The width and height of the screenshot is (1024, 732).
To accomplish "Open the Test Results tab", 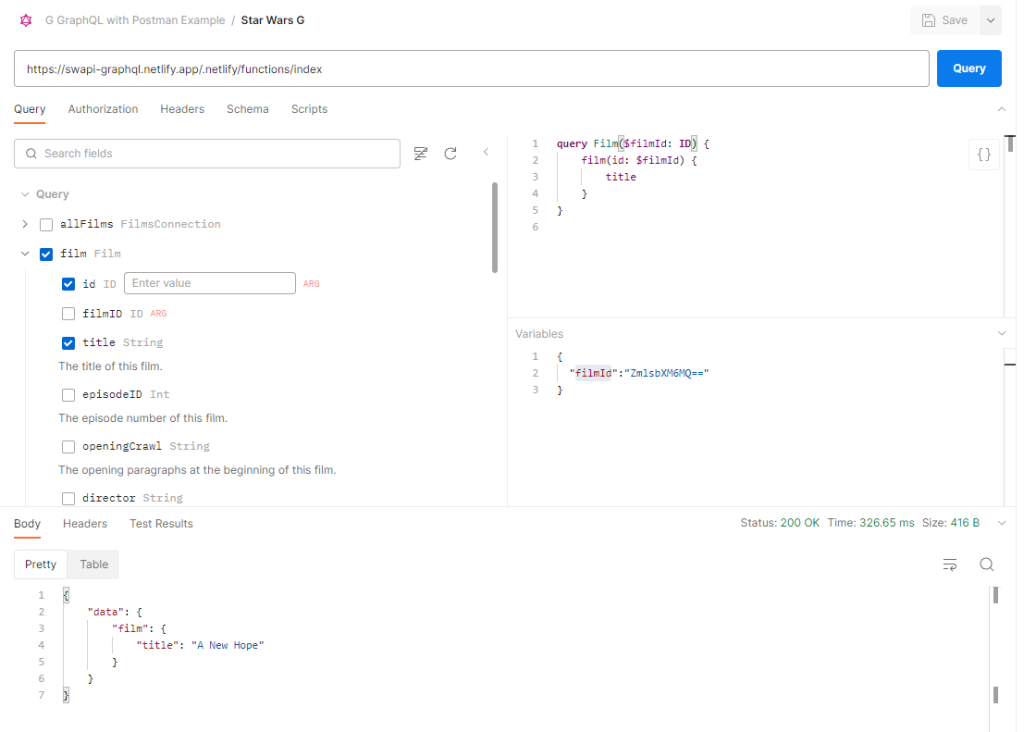I will tap(161, 524).
